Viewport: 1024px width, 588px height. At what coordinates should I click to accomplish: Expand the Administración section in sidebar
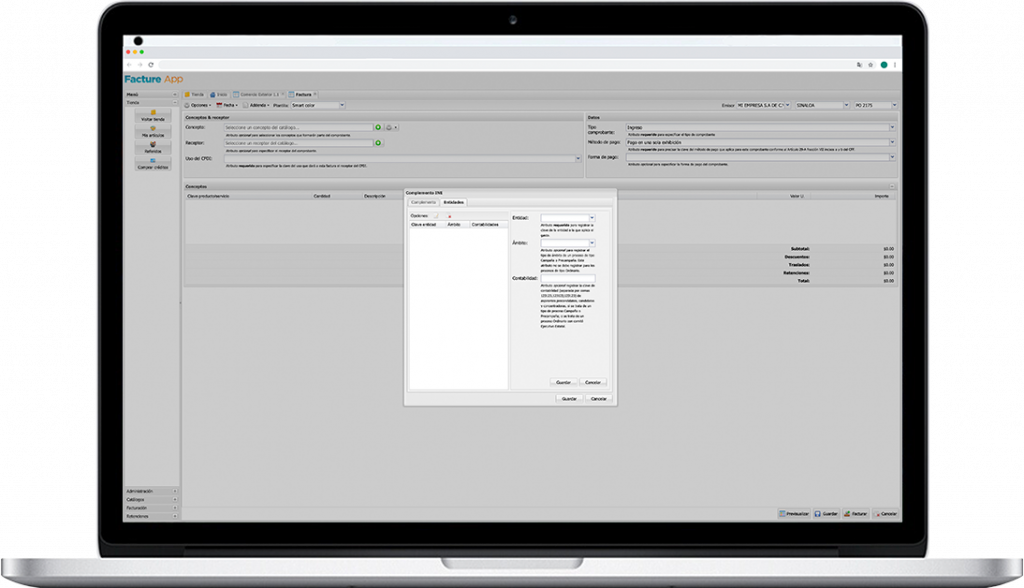coord(150,492)
